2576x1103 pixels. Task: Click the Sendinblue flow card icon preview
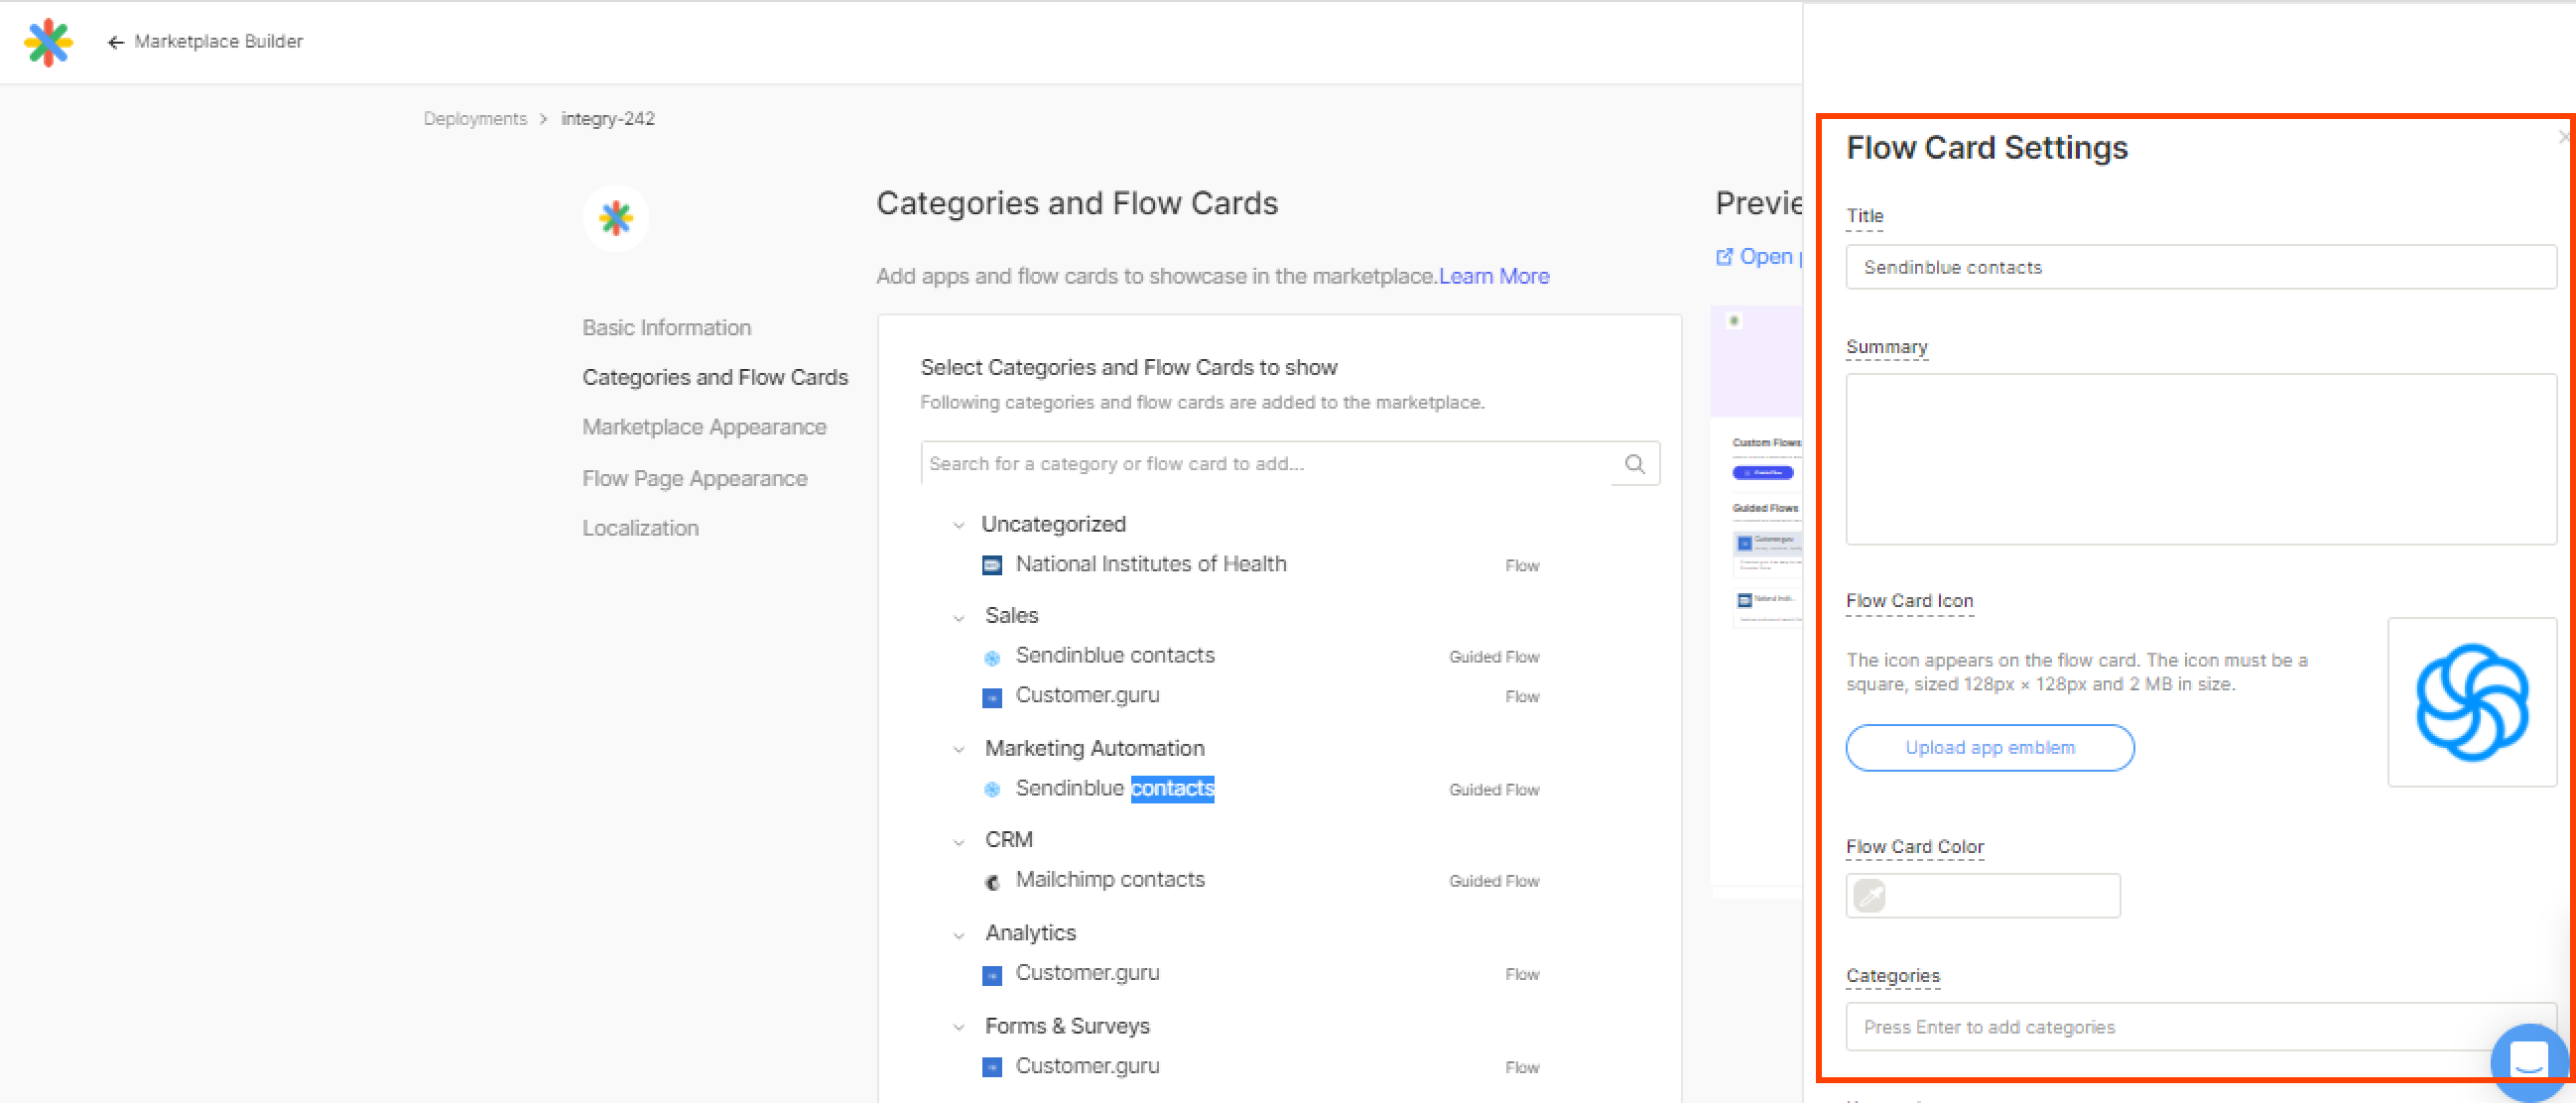pyautogui.click(x=2471, y=702)
